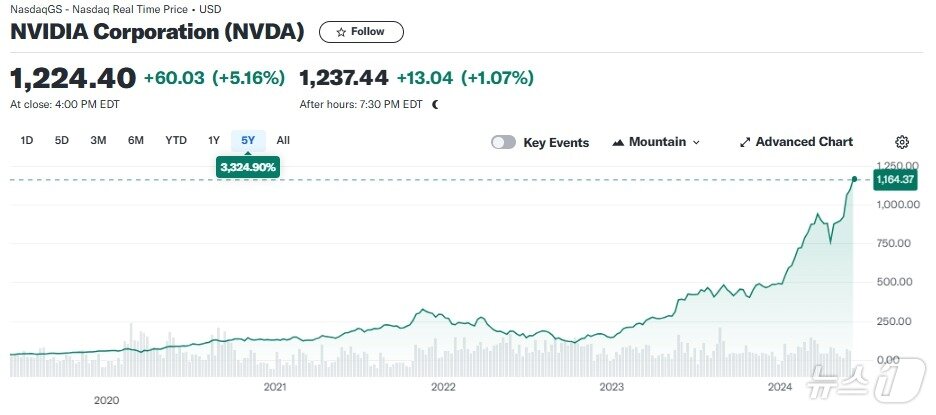Select the 5D time range tab
This screenshot has height=415, width=936.
pyautogui.click(x=62, y=140)
